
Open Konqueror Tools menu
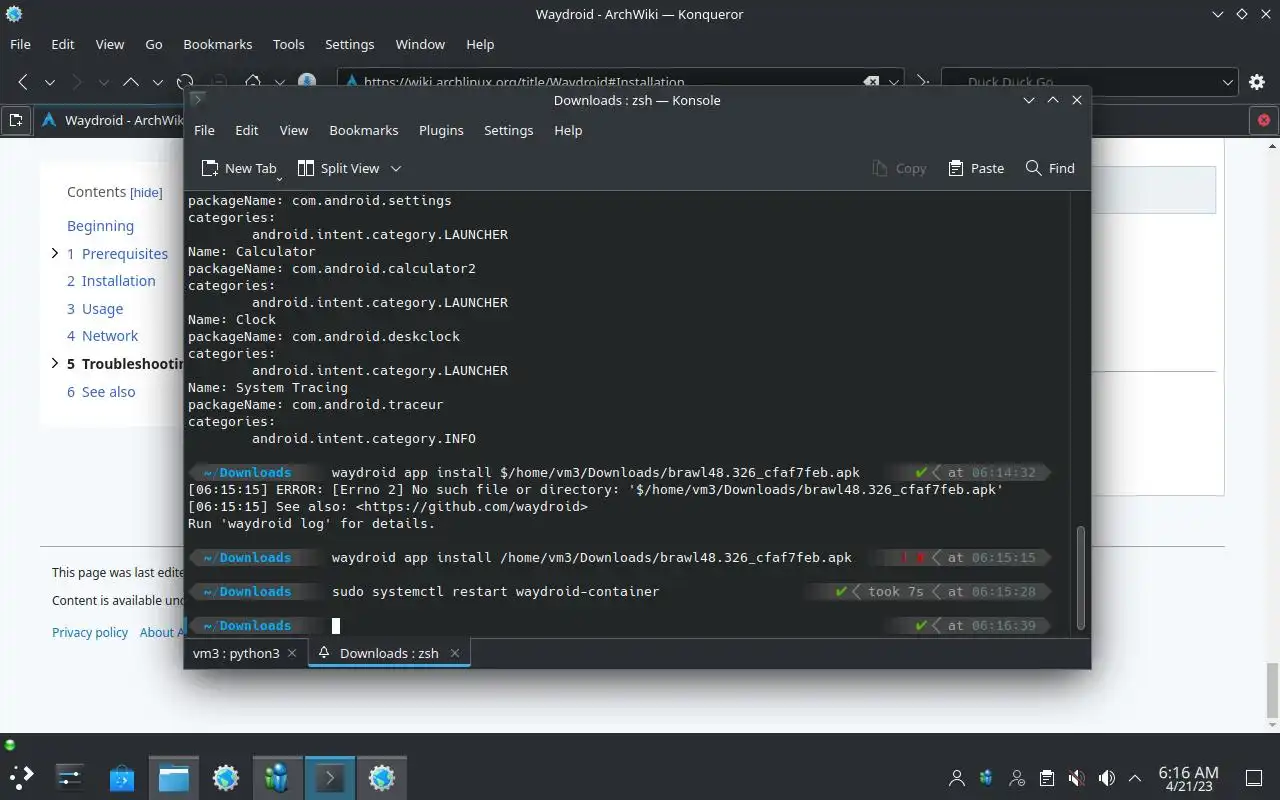click(x=289, y=44)
